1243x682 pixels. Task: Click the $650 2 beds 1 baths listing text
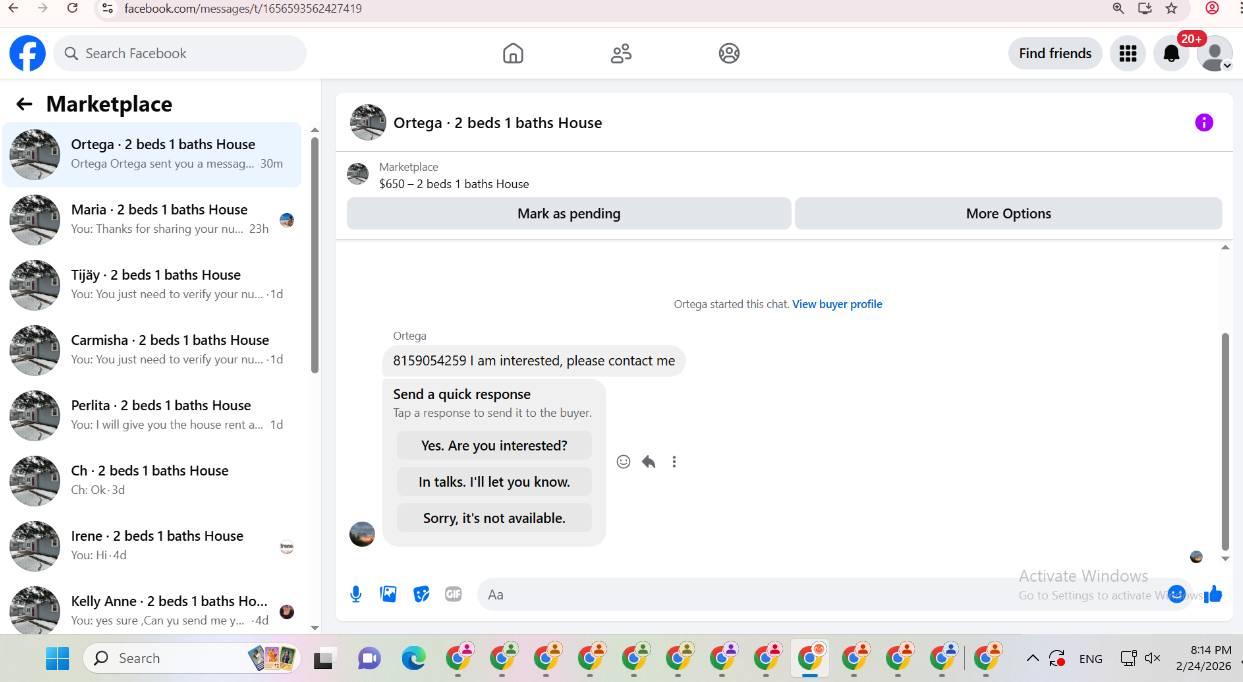454,184
